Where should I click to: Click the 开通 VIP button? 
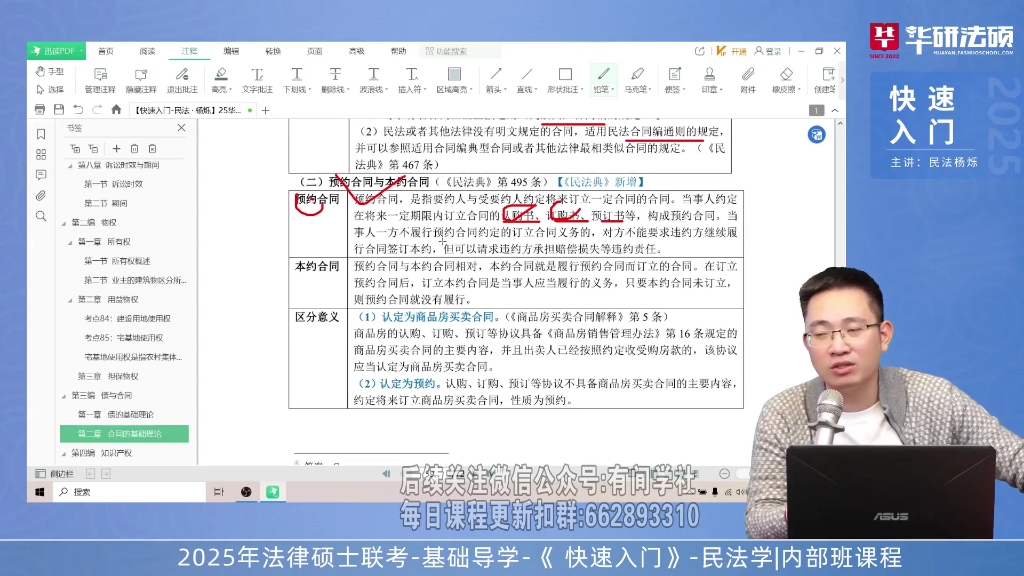click(x=731, y=51)
